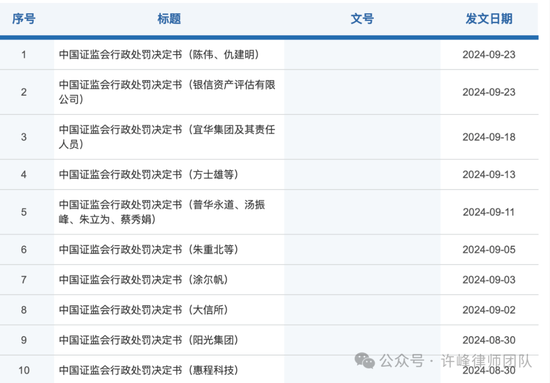This screenshot has height=383, width=550.
Task: Click the 公众号 许峰律师团队 watermark text
Action: tap(455, 361)
